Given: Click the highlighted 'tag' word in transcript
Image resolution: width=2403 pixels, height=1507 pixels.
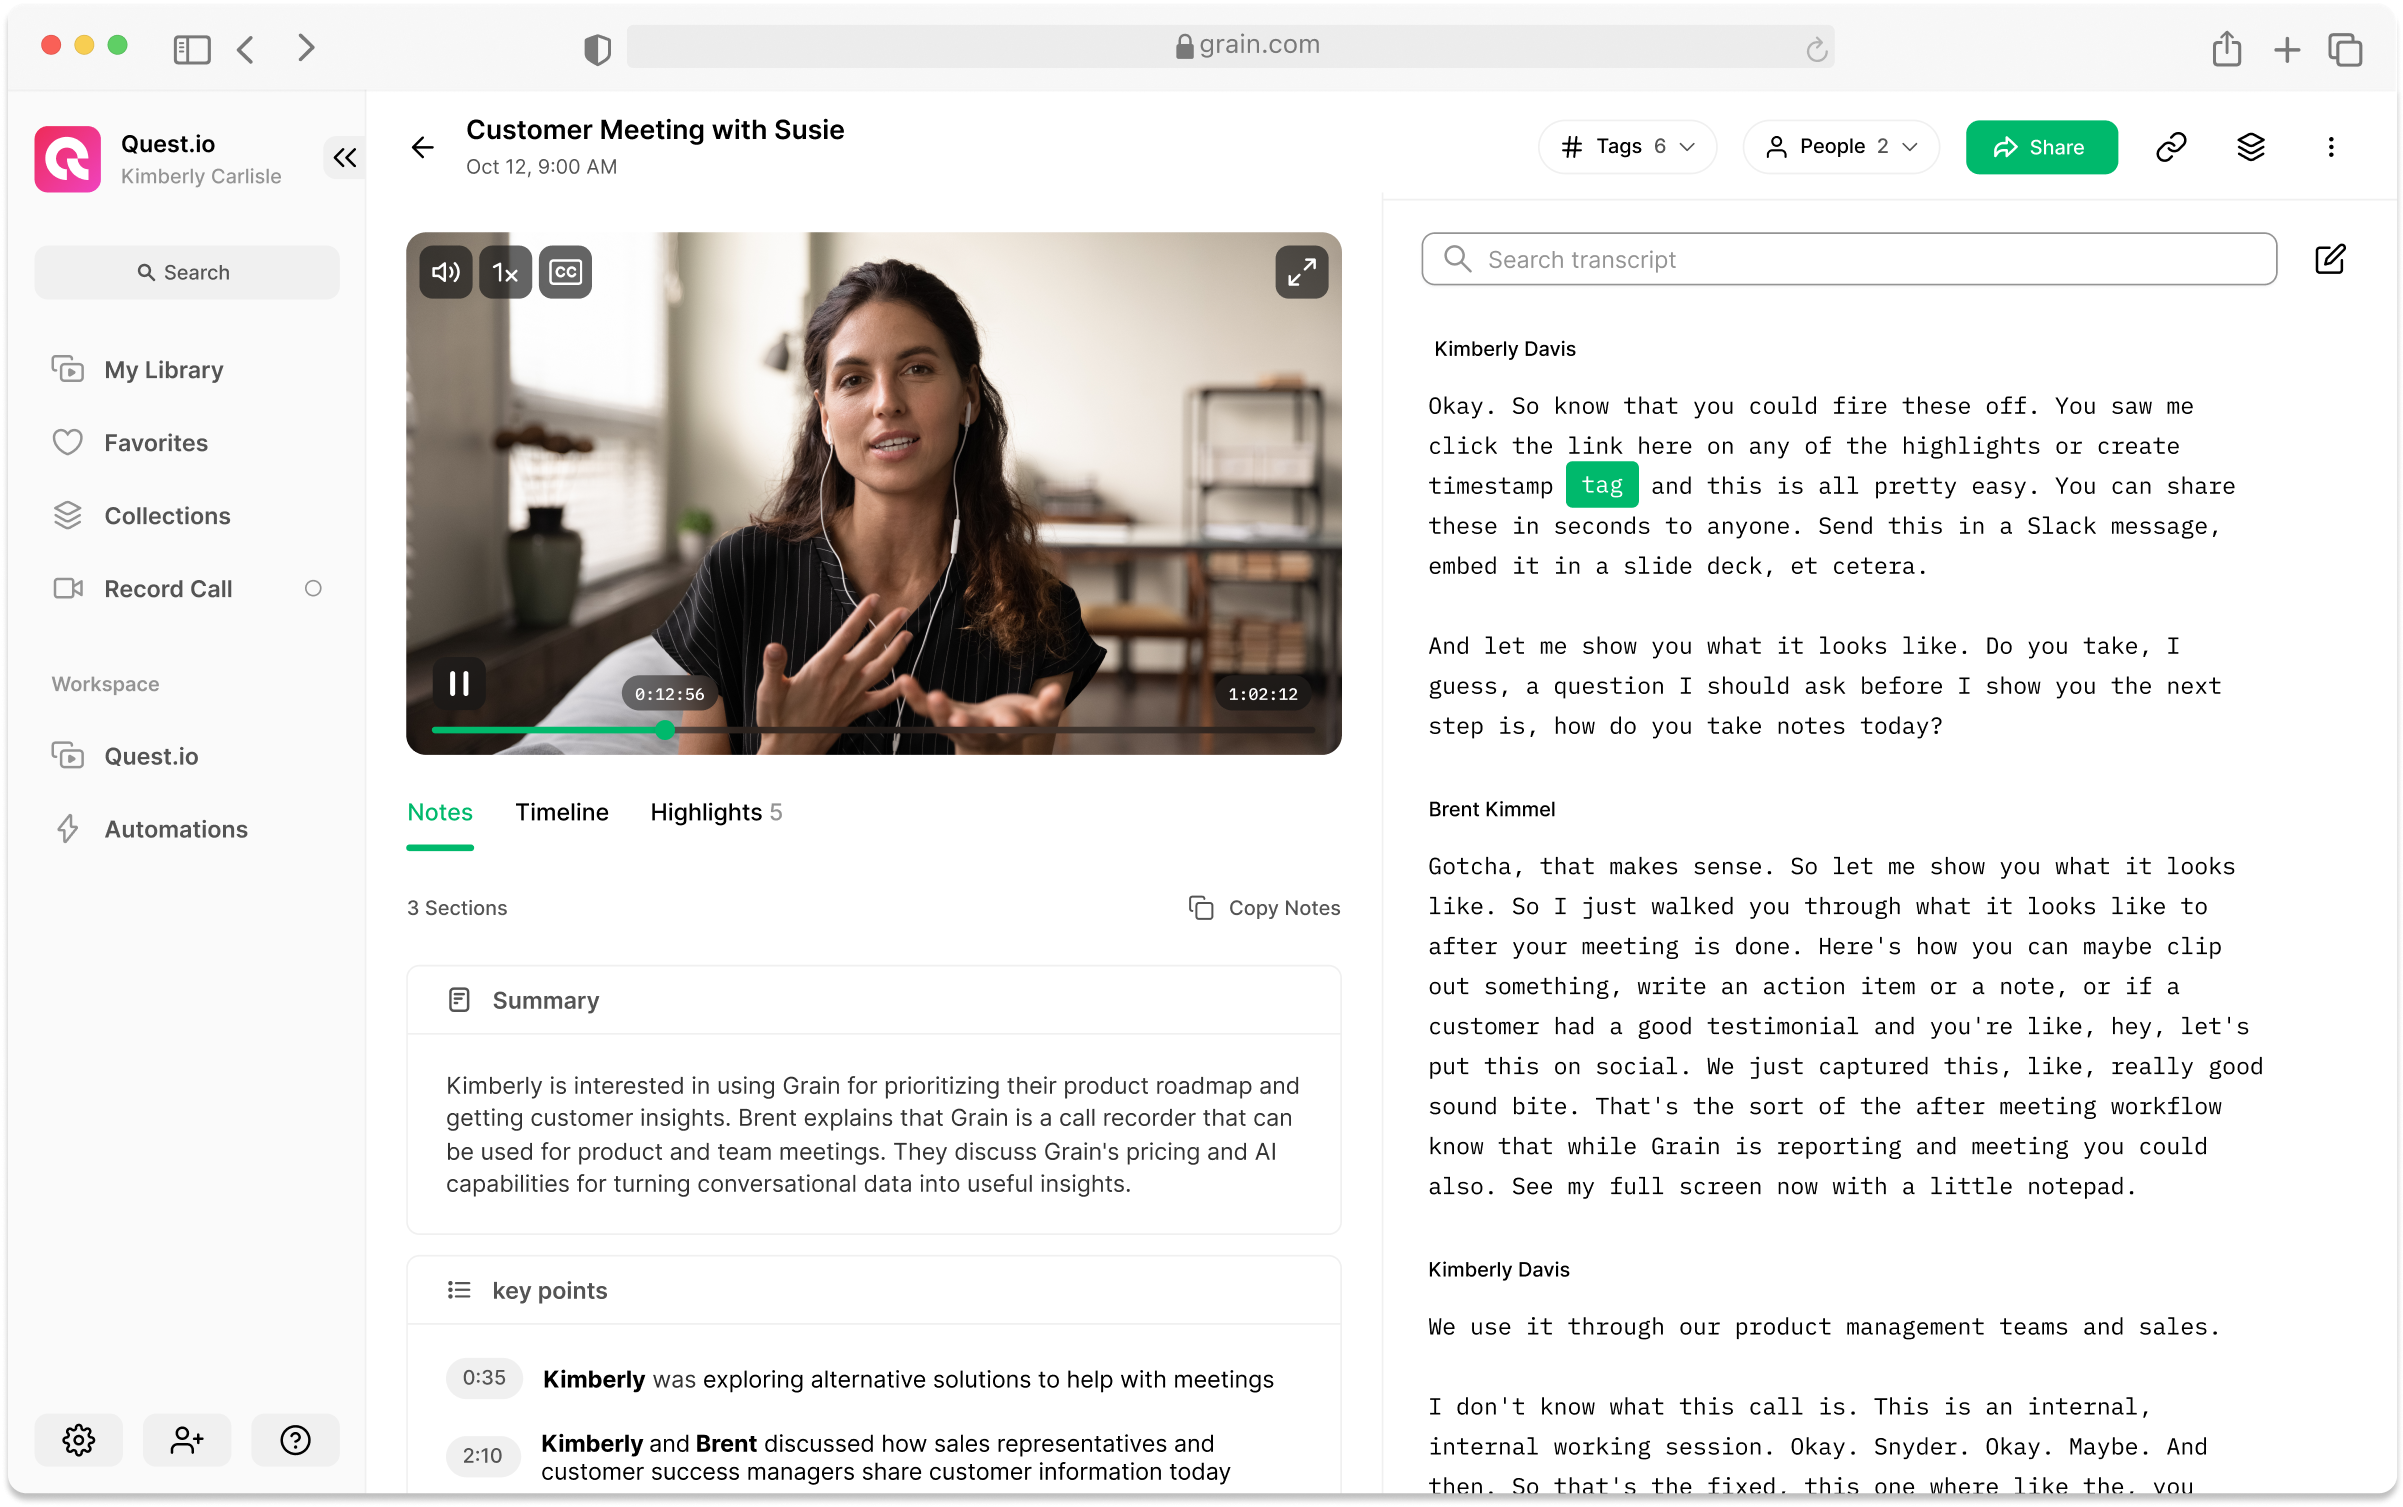Looking at the screenshot, I should coord(1602,485).
